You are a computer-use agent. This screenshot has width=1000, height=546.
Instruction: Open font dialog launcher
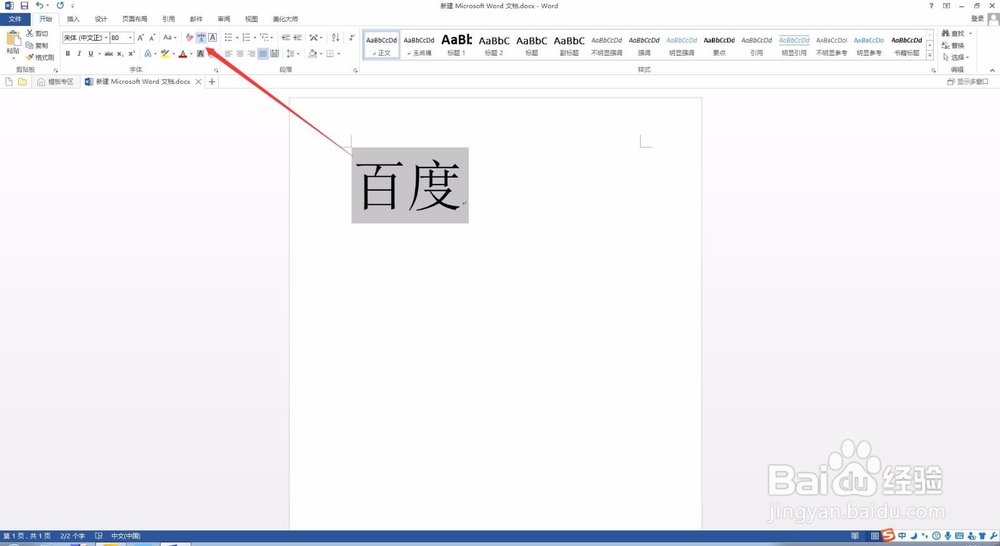click(x=216, y=70)
